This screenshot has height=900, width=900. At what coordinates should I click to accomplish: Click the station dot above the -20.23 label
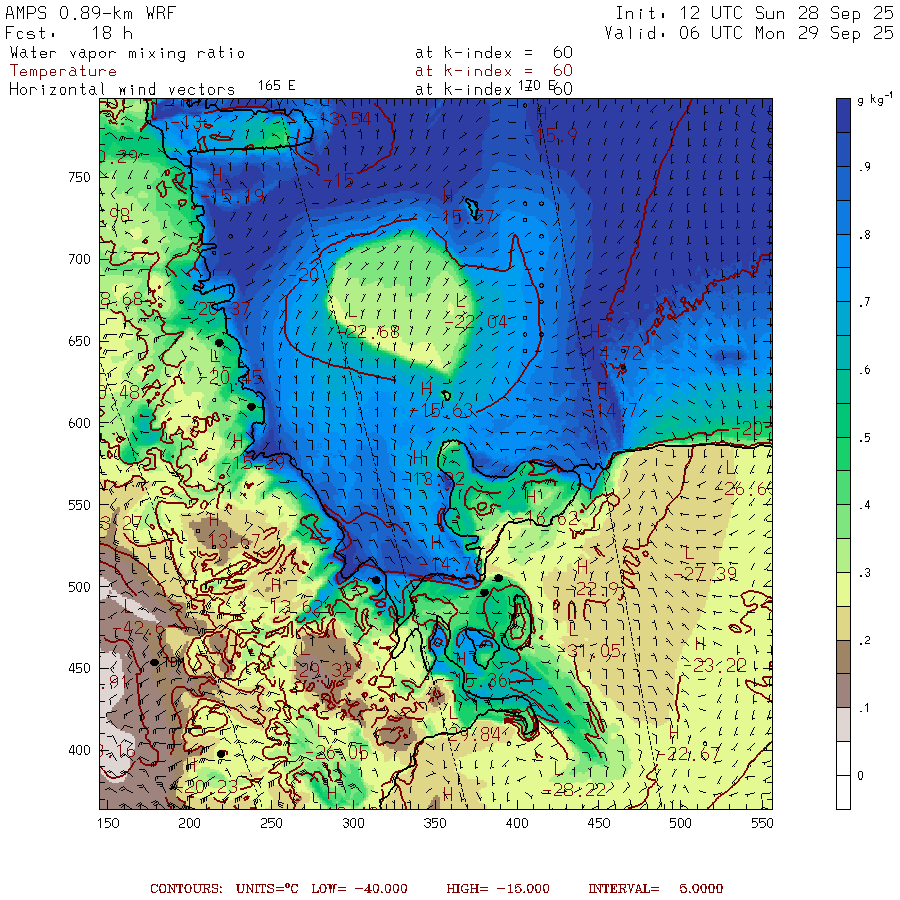pyautogui.click(x=222, y=753)
